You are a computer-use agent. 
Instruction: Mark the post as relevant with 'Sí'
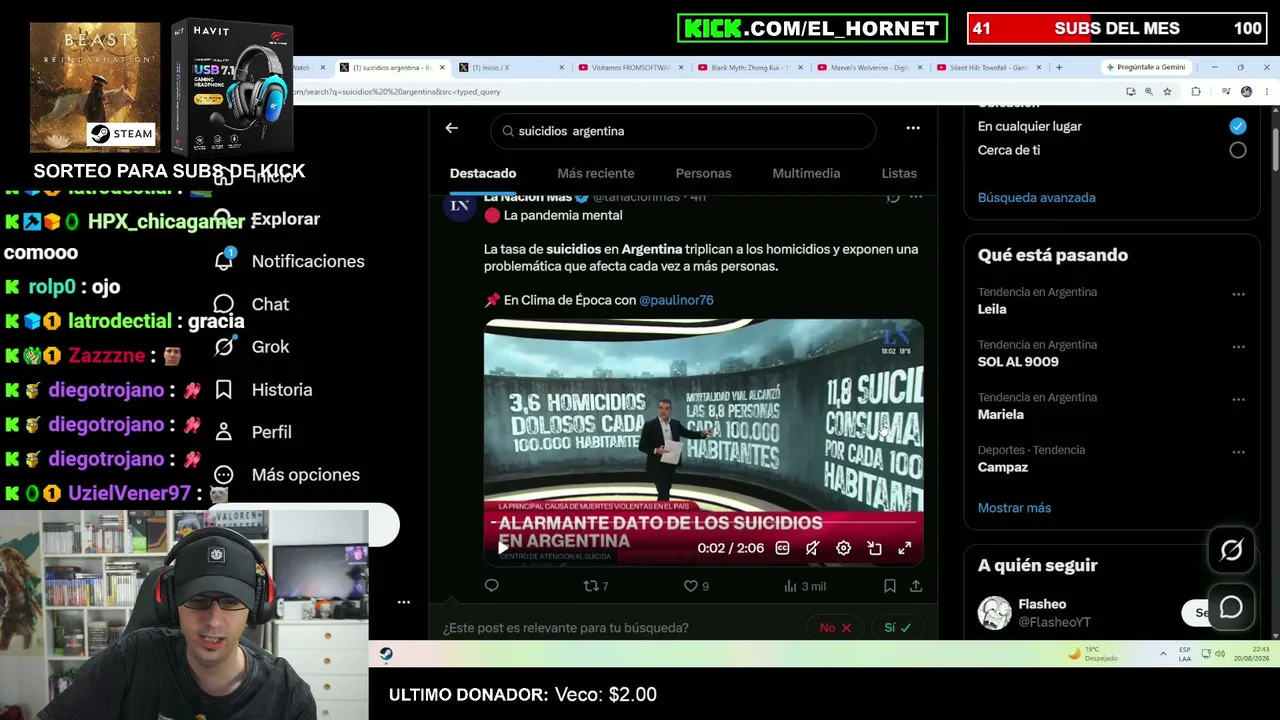point(897,628)
